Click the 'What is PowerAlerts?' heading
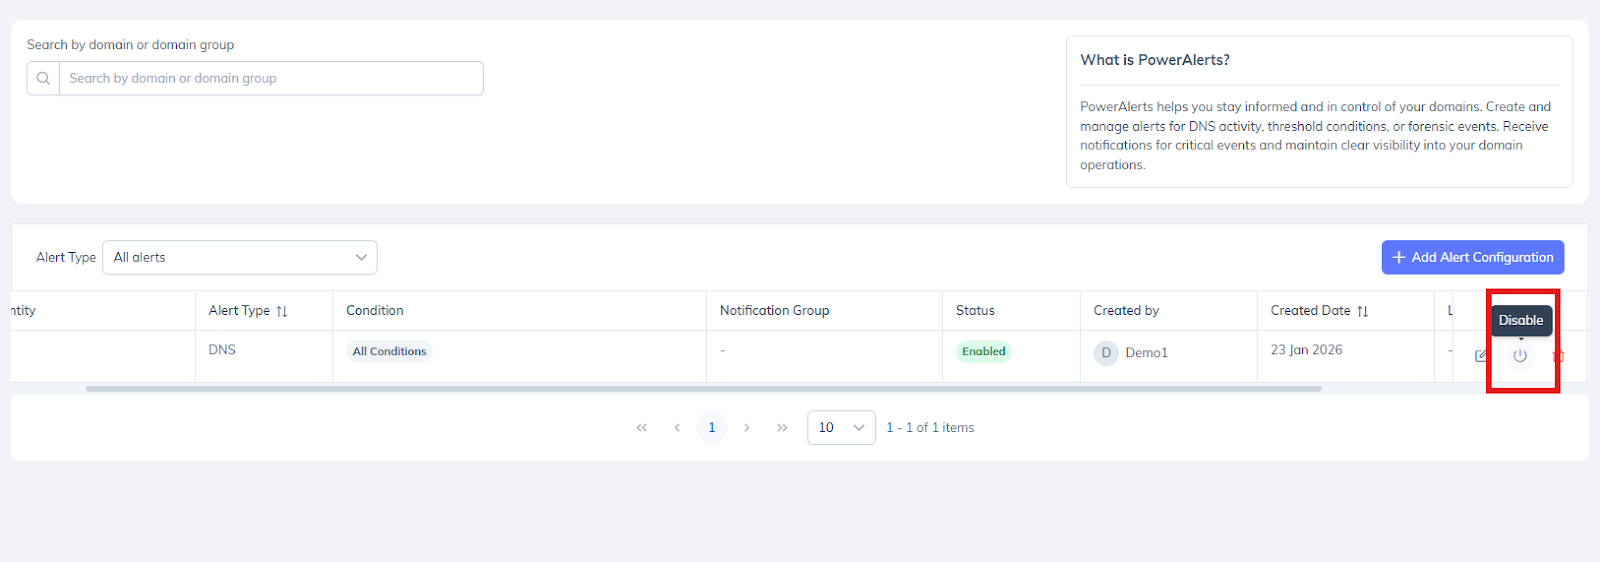Viewport: 1600px width, 562px height. tap(1155, 60)
